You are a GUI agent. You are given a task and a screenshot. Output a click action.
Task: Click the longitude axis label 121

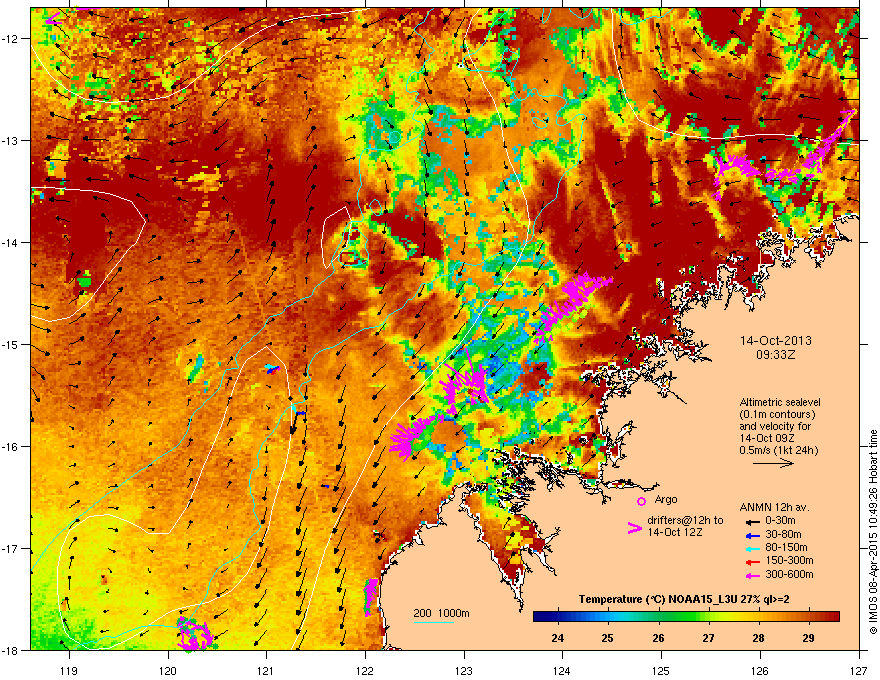tap(266, 670)
